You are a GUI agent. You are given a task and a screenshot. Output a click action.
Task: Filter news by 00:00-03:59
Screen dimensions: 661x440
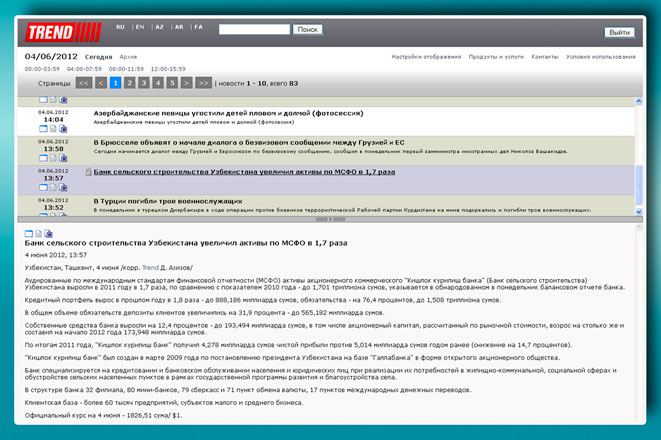42,69
